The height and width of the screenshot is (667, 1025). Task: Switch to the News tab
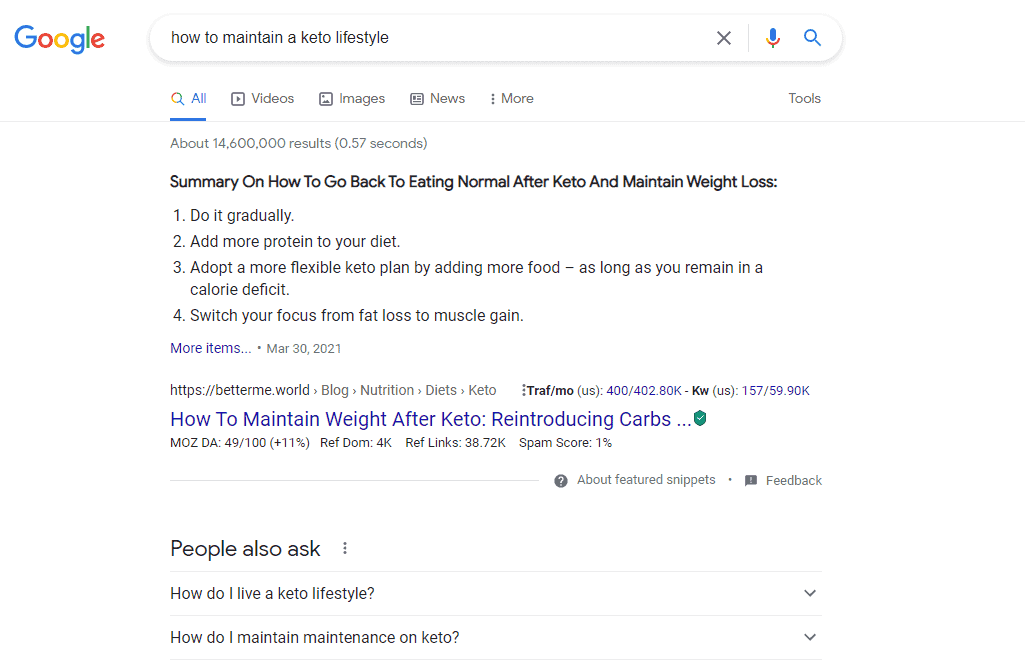(x=438, y=99)
